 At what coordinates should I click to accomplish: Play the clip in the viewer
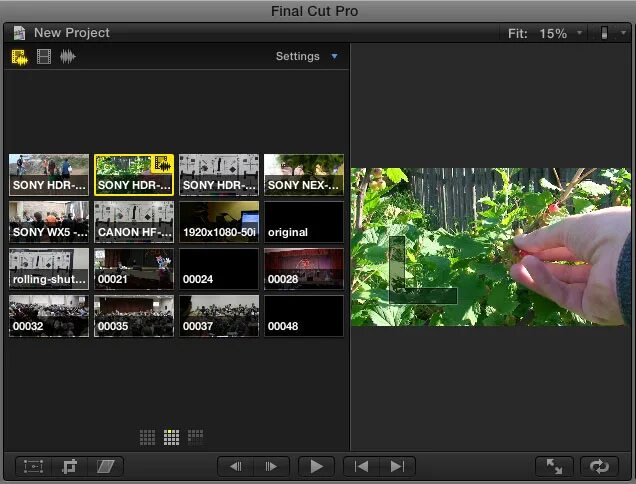point(316,467)
